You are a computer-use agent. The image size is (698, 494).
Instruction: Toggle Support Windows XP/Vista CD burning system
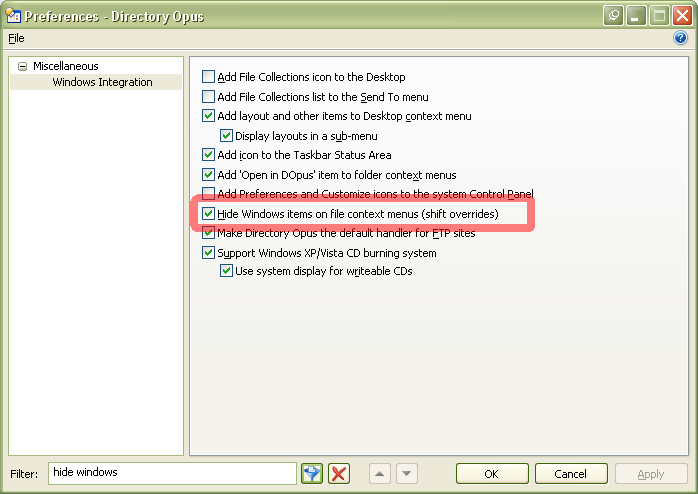[x=208, y=253]
